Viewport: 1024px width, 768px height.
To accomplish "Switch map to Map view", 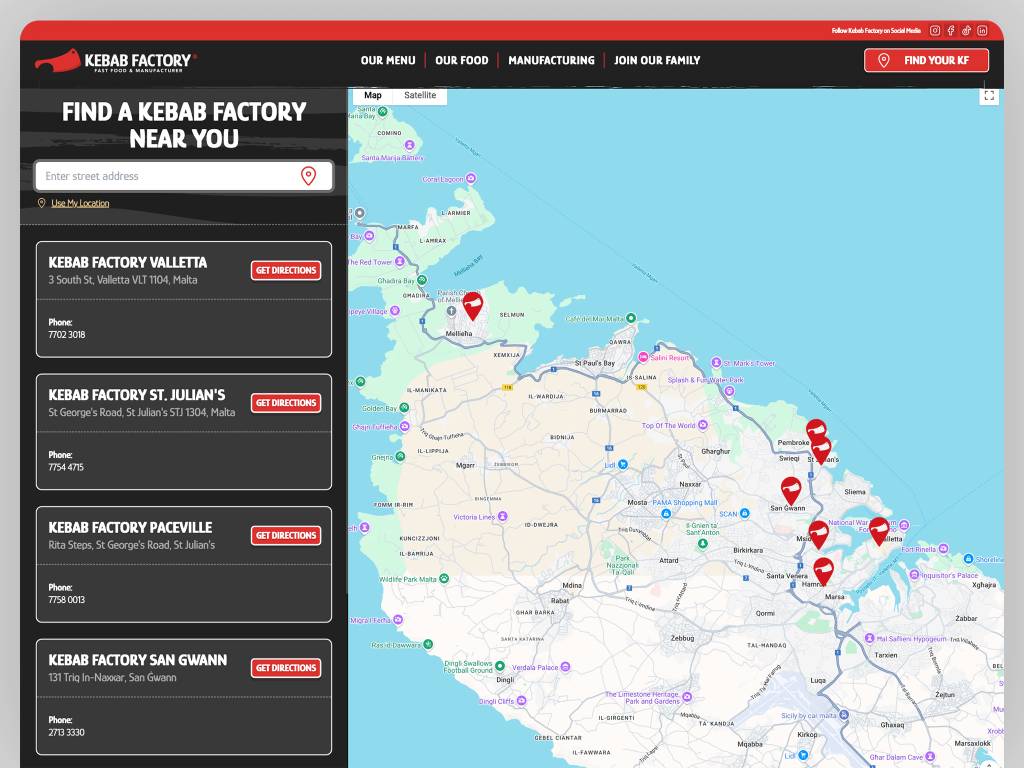I will pyautogui.click(x=372, y=95).
